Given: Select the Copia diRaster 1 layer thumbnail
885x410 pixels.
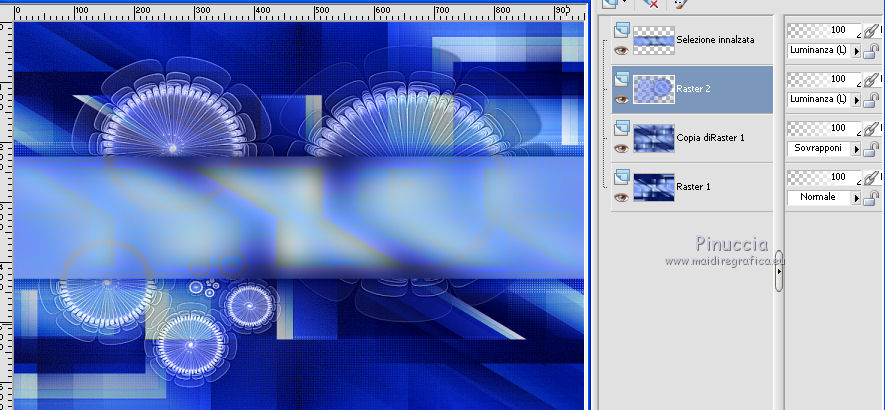Looking at the screenshot, I should [x=654, y=138].
